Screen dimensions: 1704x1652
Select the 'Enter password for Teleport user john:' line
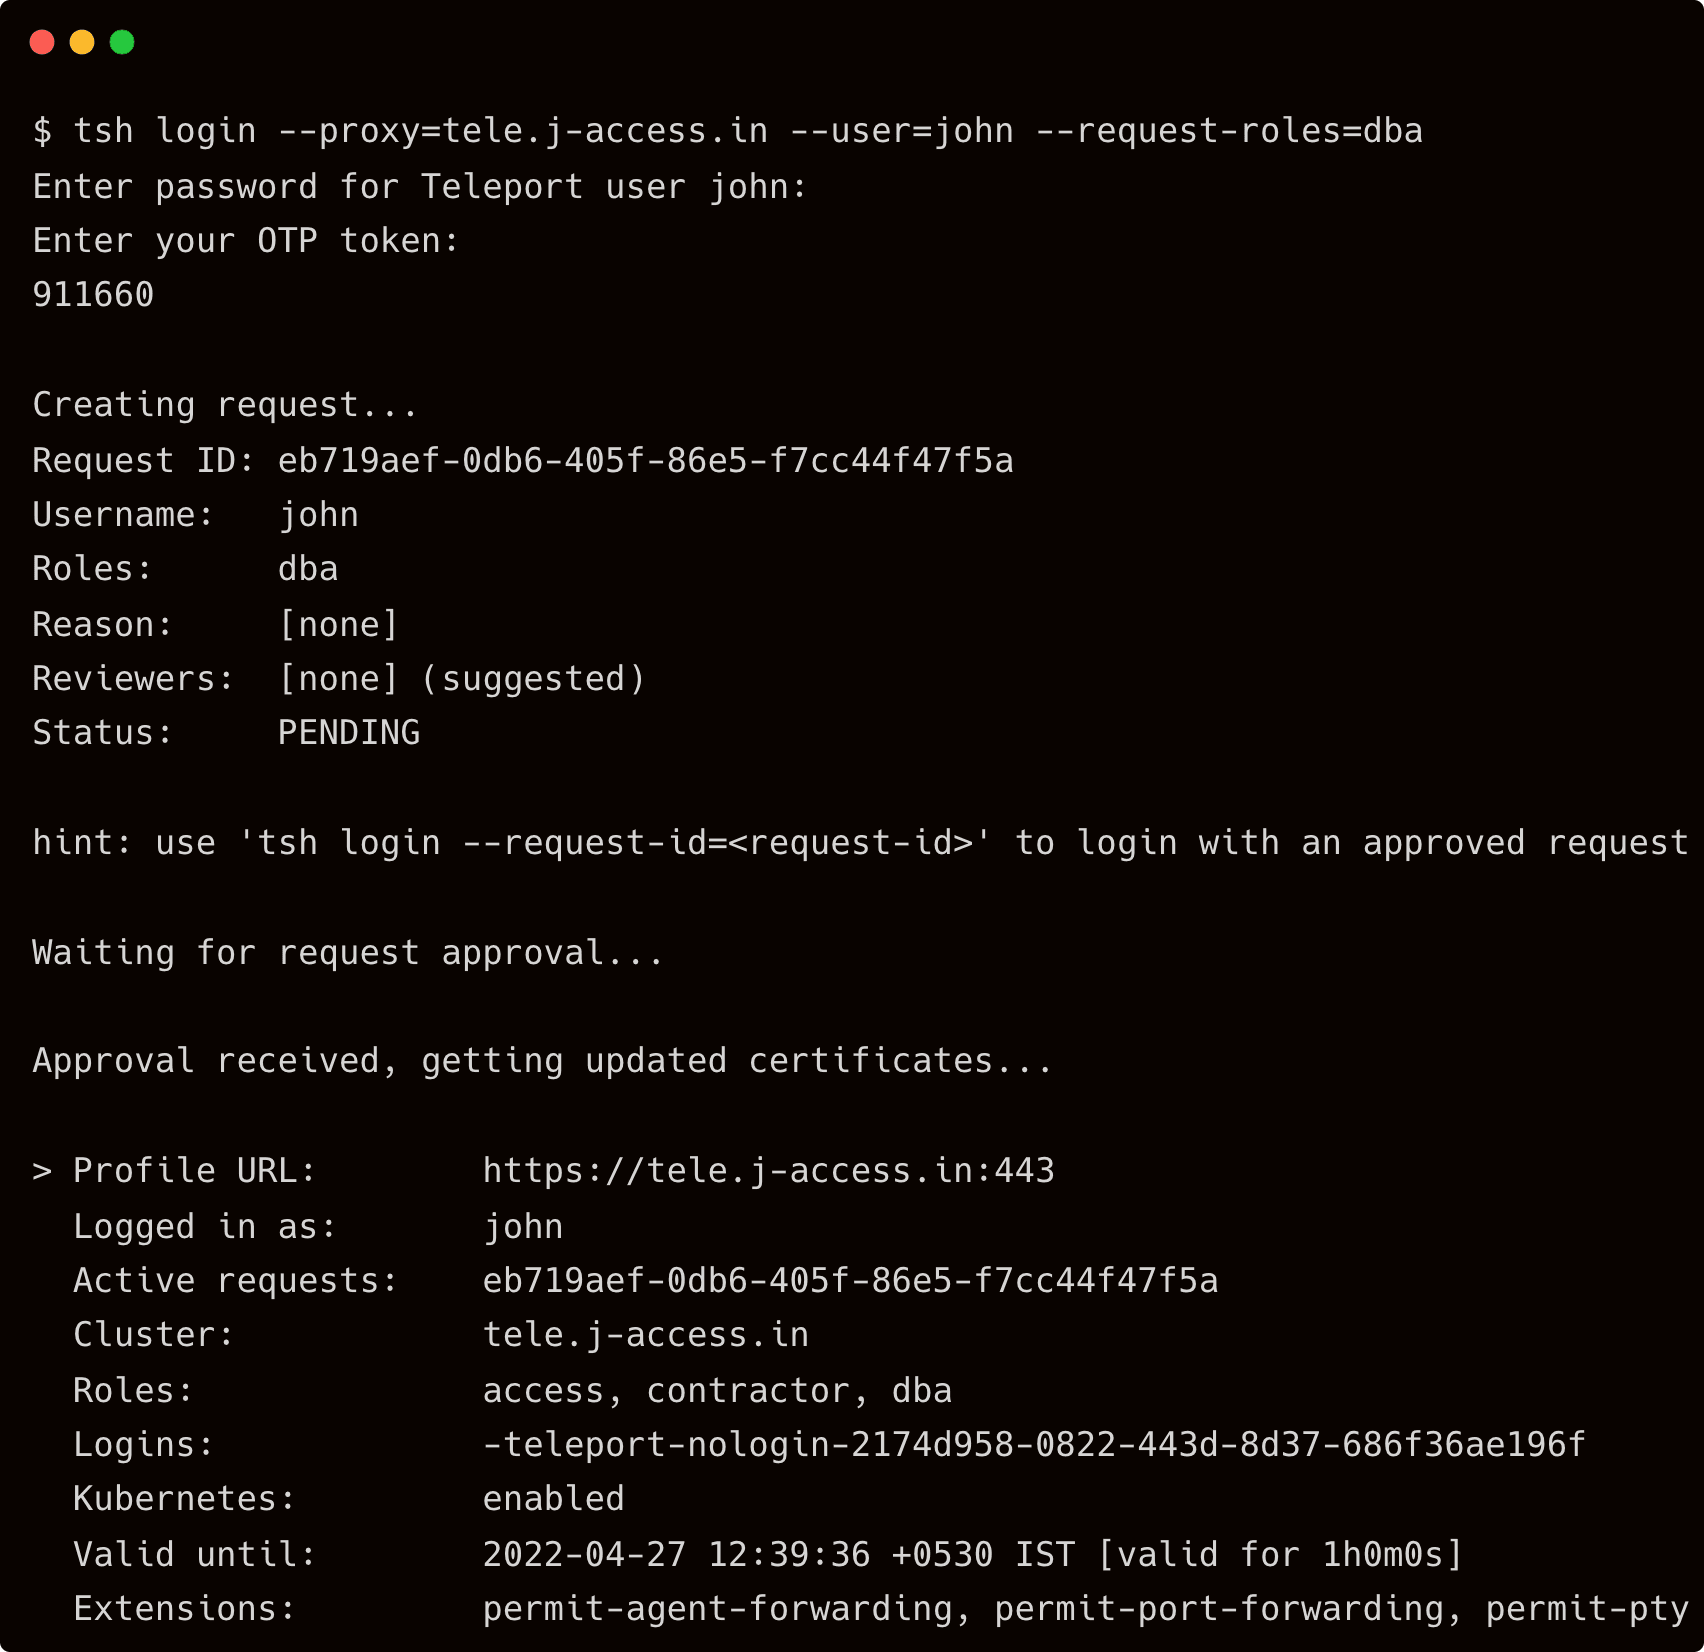419,186
